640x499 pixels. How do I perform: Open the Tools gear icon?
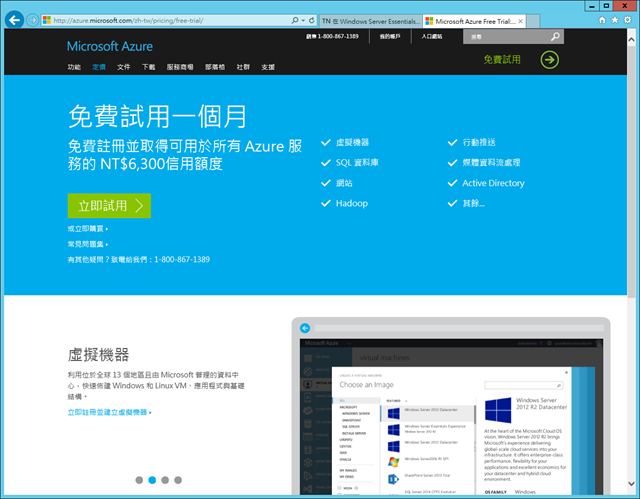pyautogui.click(x=628, y=20)
